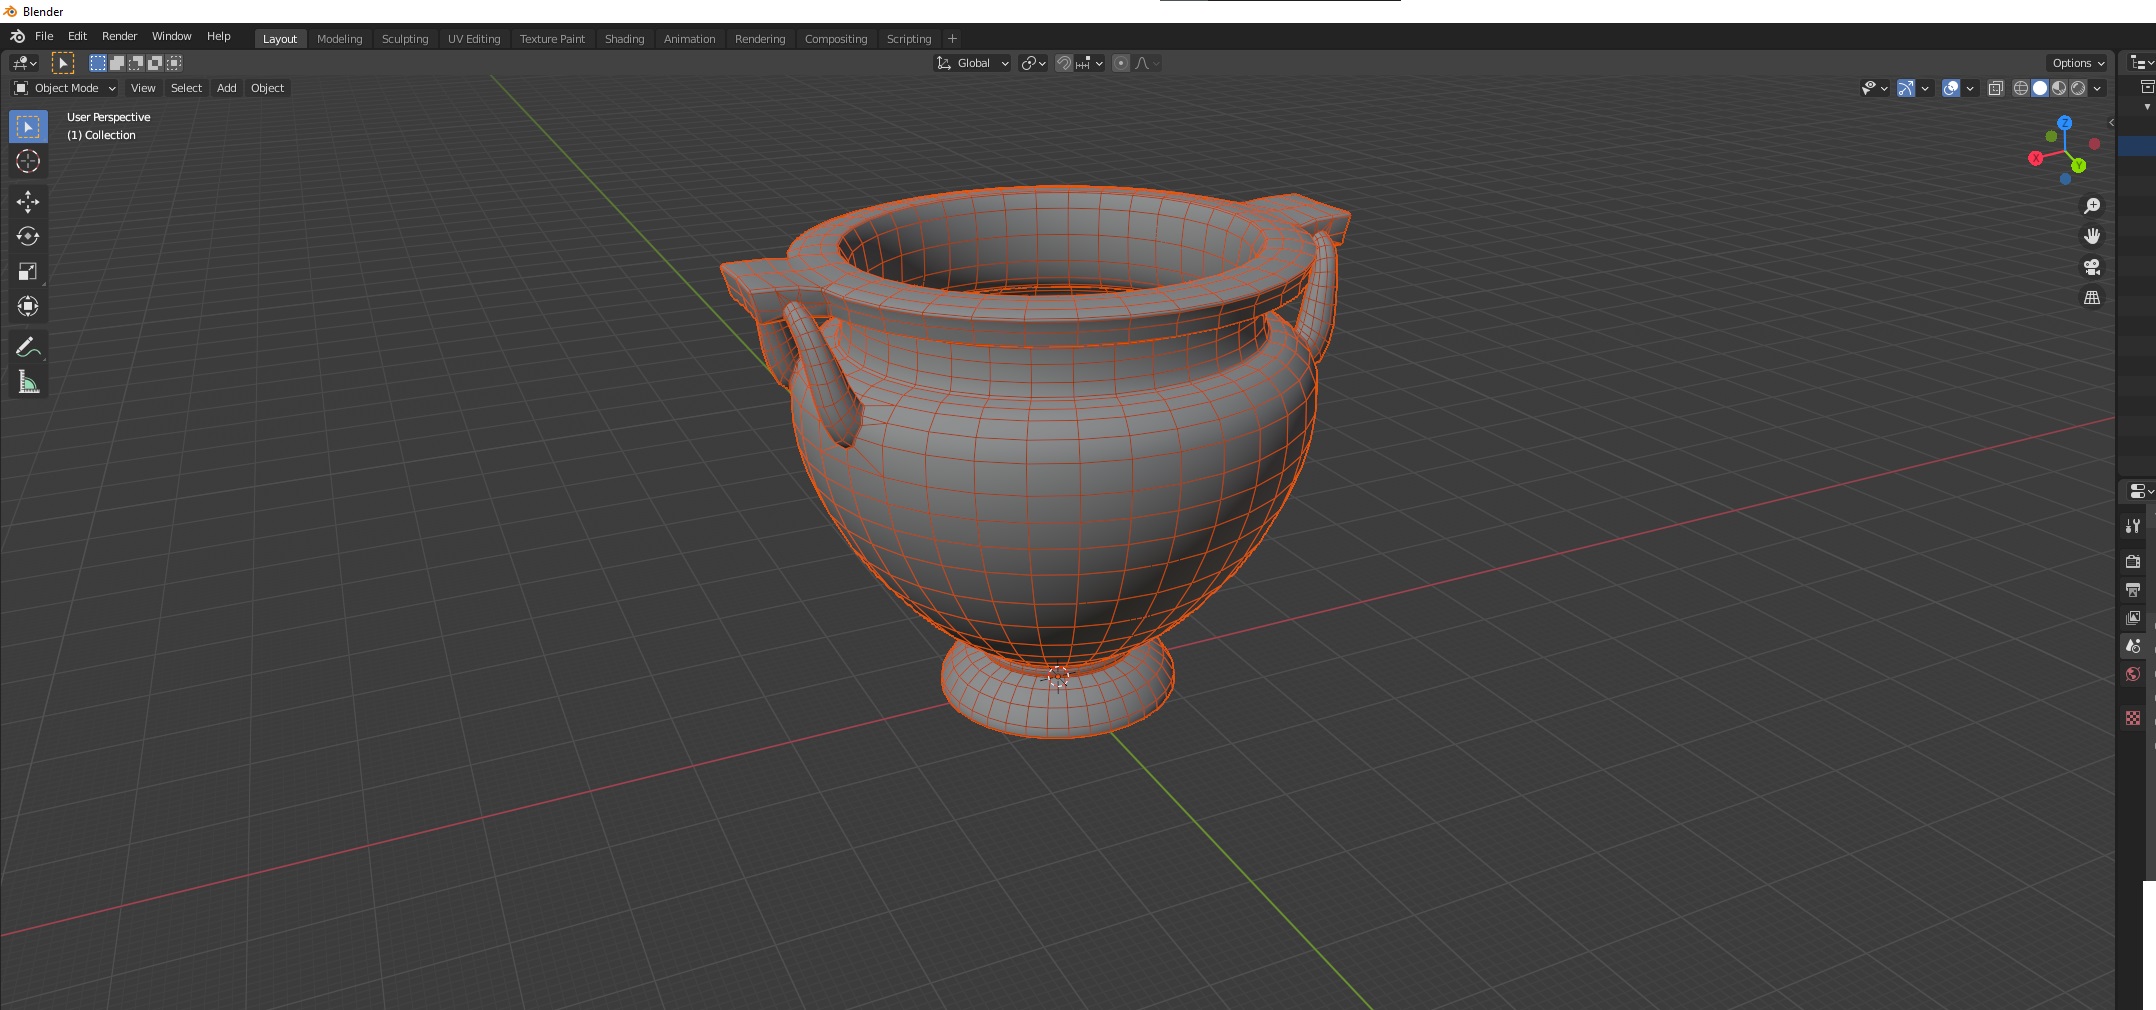Select the Move tool
Image resolution: width=2156 pixels, height=1010 pixels.
coord(28,202)
